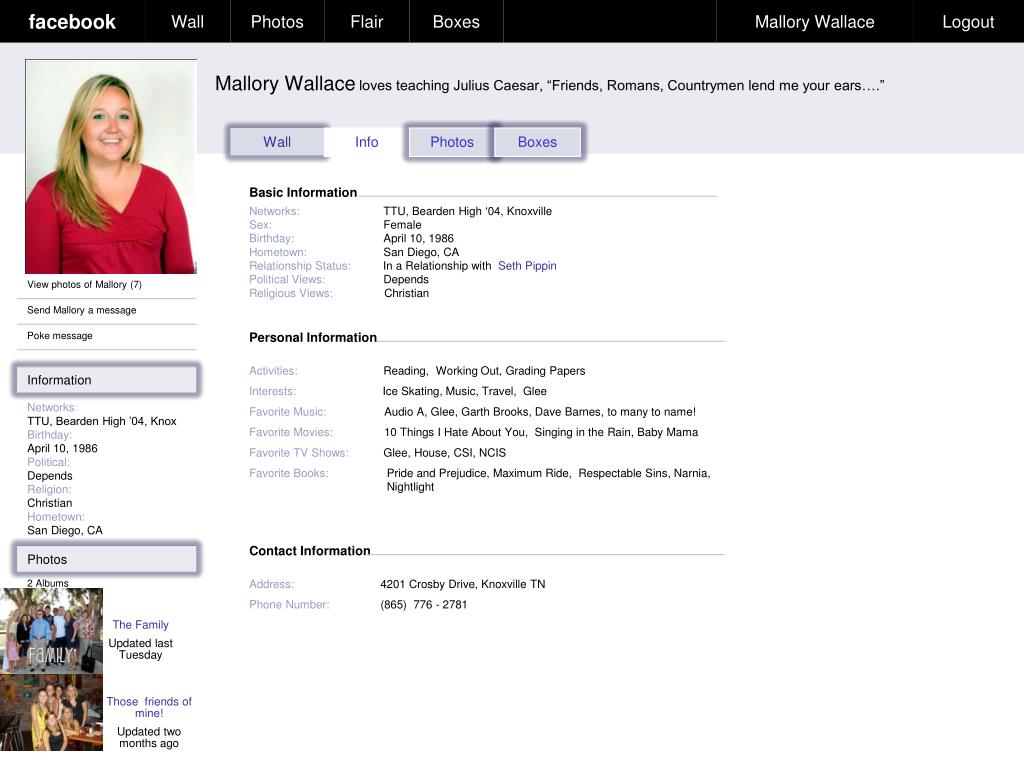Click the Favorite Books label
Screen dimensions: 1024x768
click(289, 473)
